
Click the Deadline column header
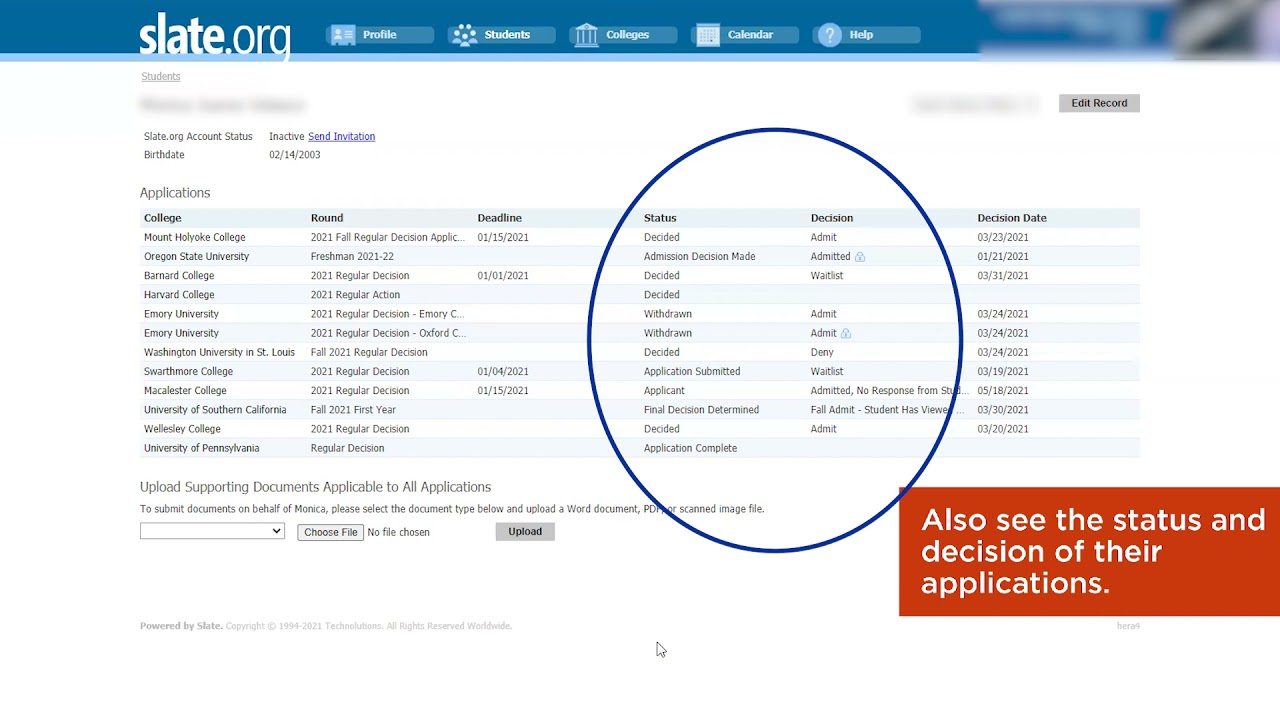coord(499,218)
